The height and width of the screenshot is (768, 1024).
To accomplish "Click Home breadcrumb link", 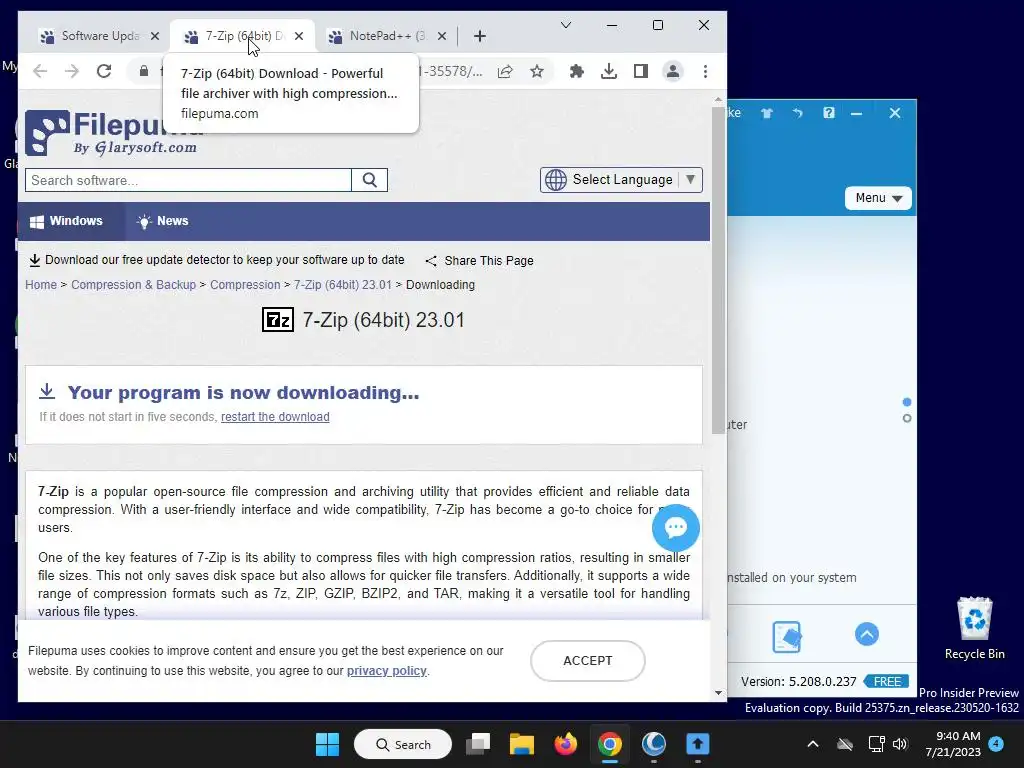I will 41,285.
